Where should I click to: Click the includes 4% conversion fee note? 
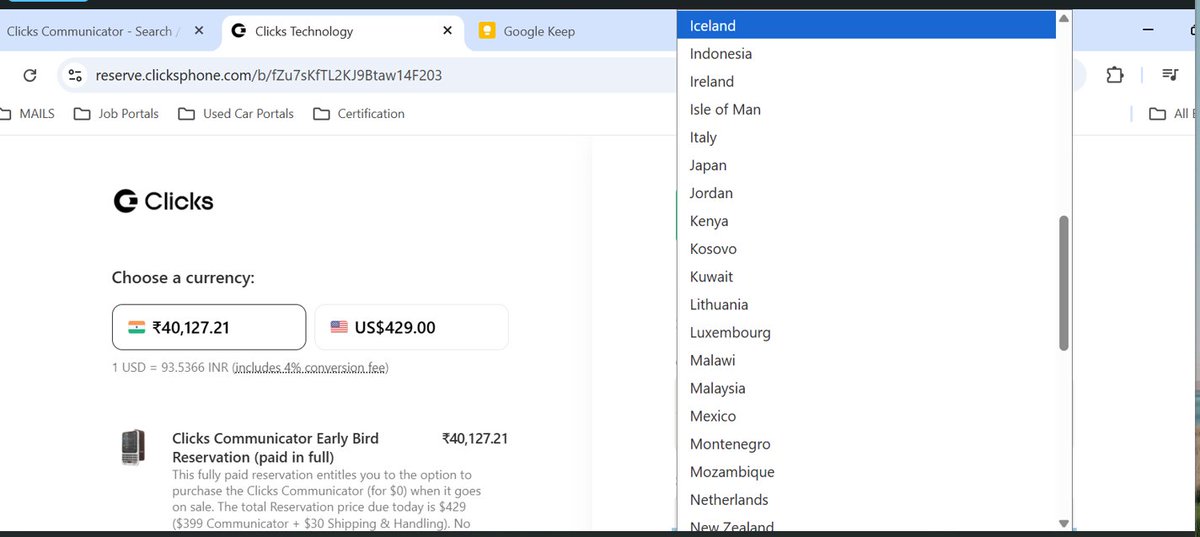click(310, 368)
